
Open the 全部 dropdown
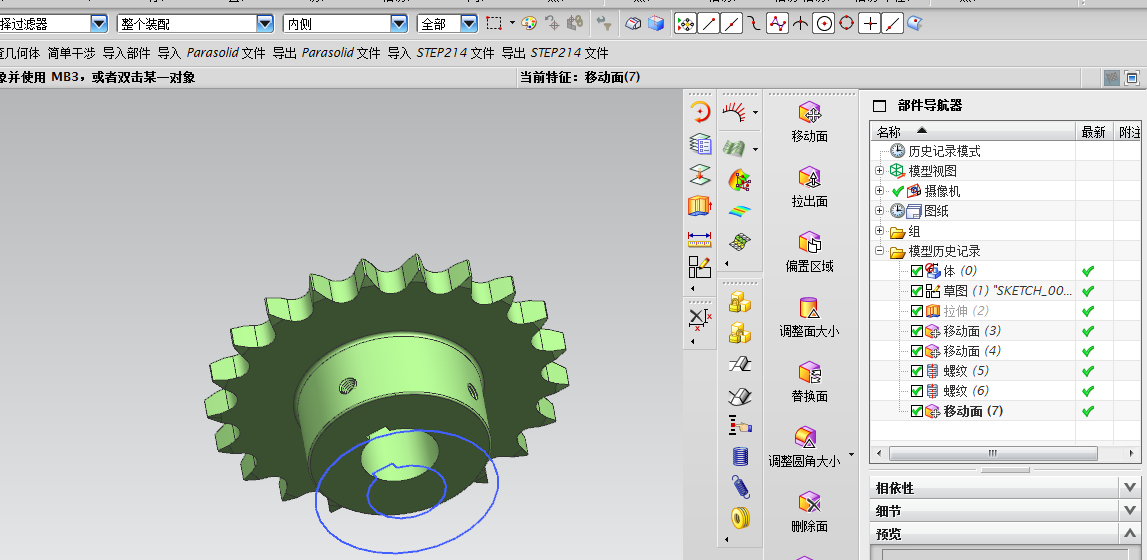(469, 24)
